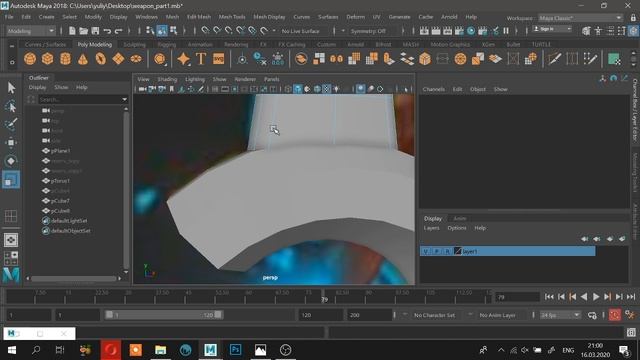Image resolution: width=640 pixels, height=360 pixels.
Task: Click the SVG import shelf icon
Action: (x=218, y=59)
